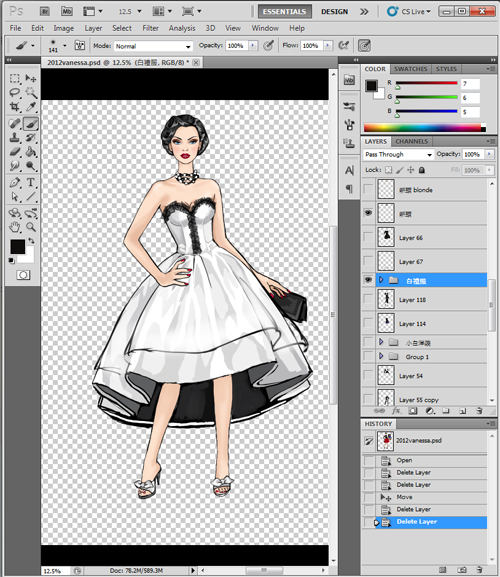Open the layer Opacity arrow
Image resolution: width=500 pixels, height=577 pixels.
coord(489,154)
